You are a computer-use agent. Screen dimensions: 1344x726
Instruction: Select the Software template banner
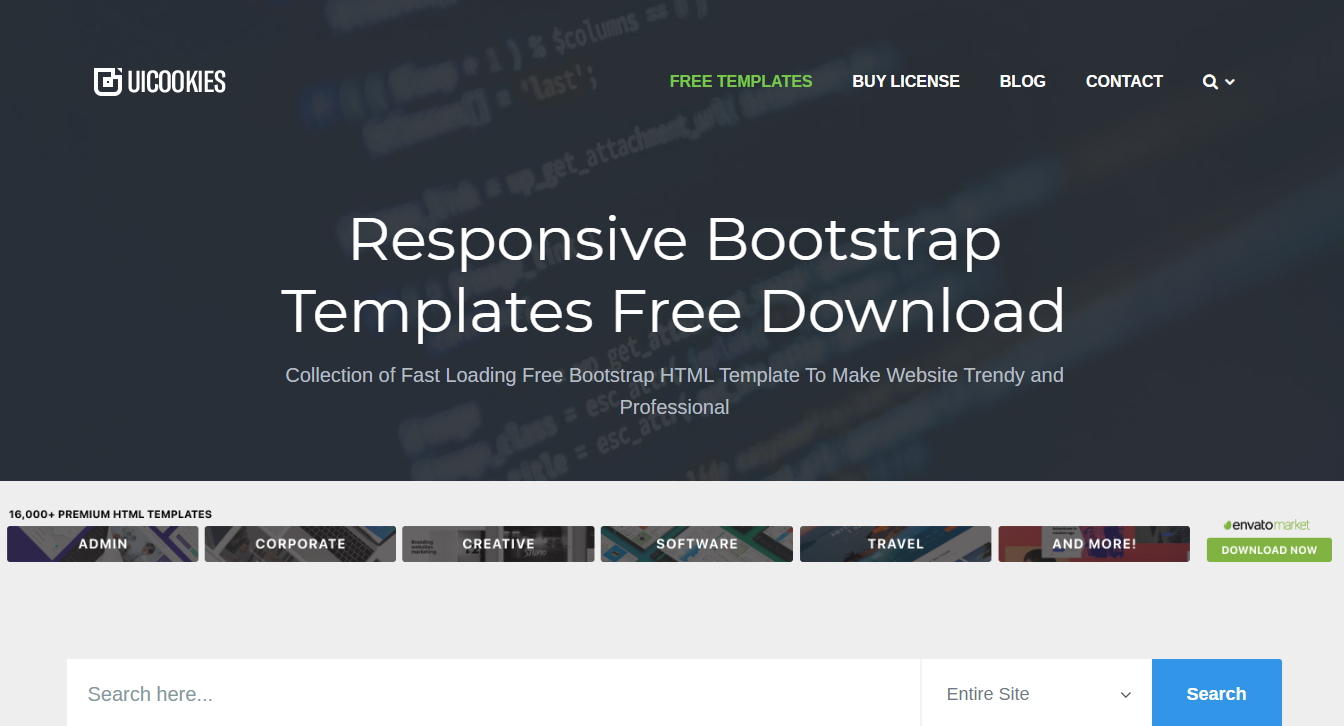coord(697,544)
